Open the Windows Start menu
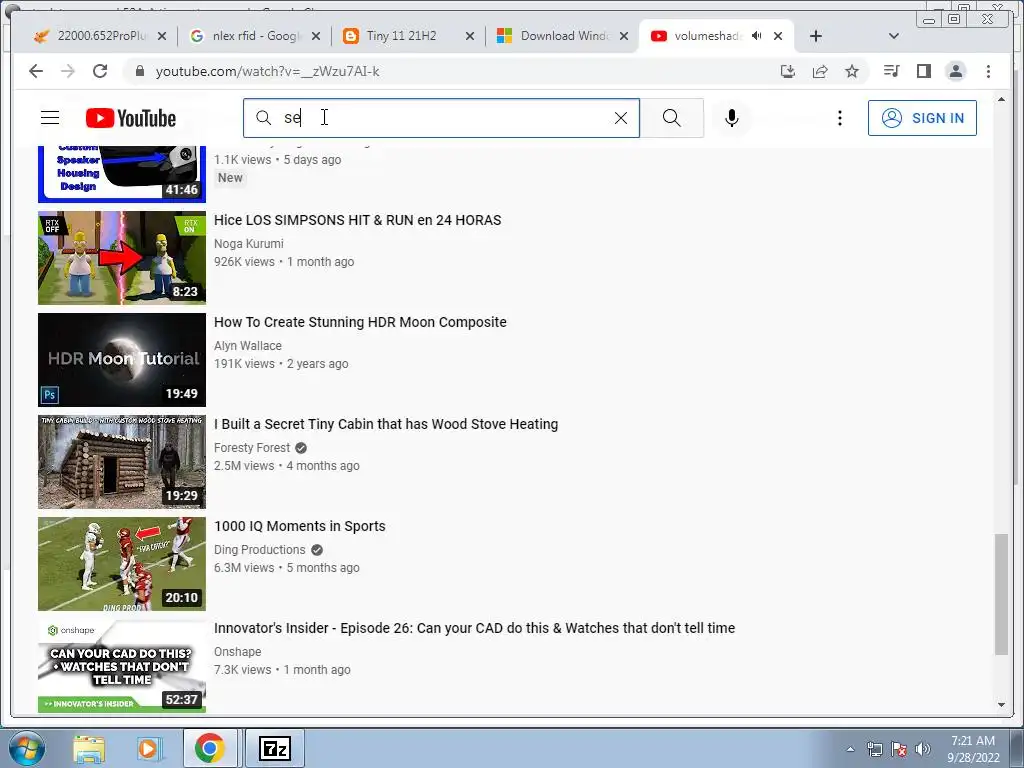1024x768 pixels. pos(26,748)
